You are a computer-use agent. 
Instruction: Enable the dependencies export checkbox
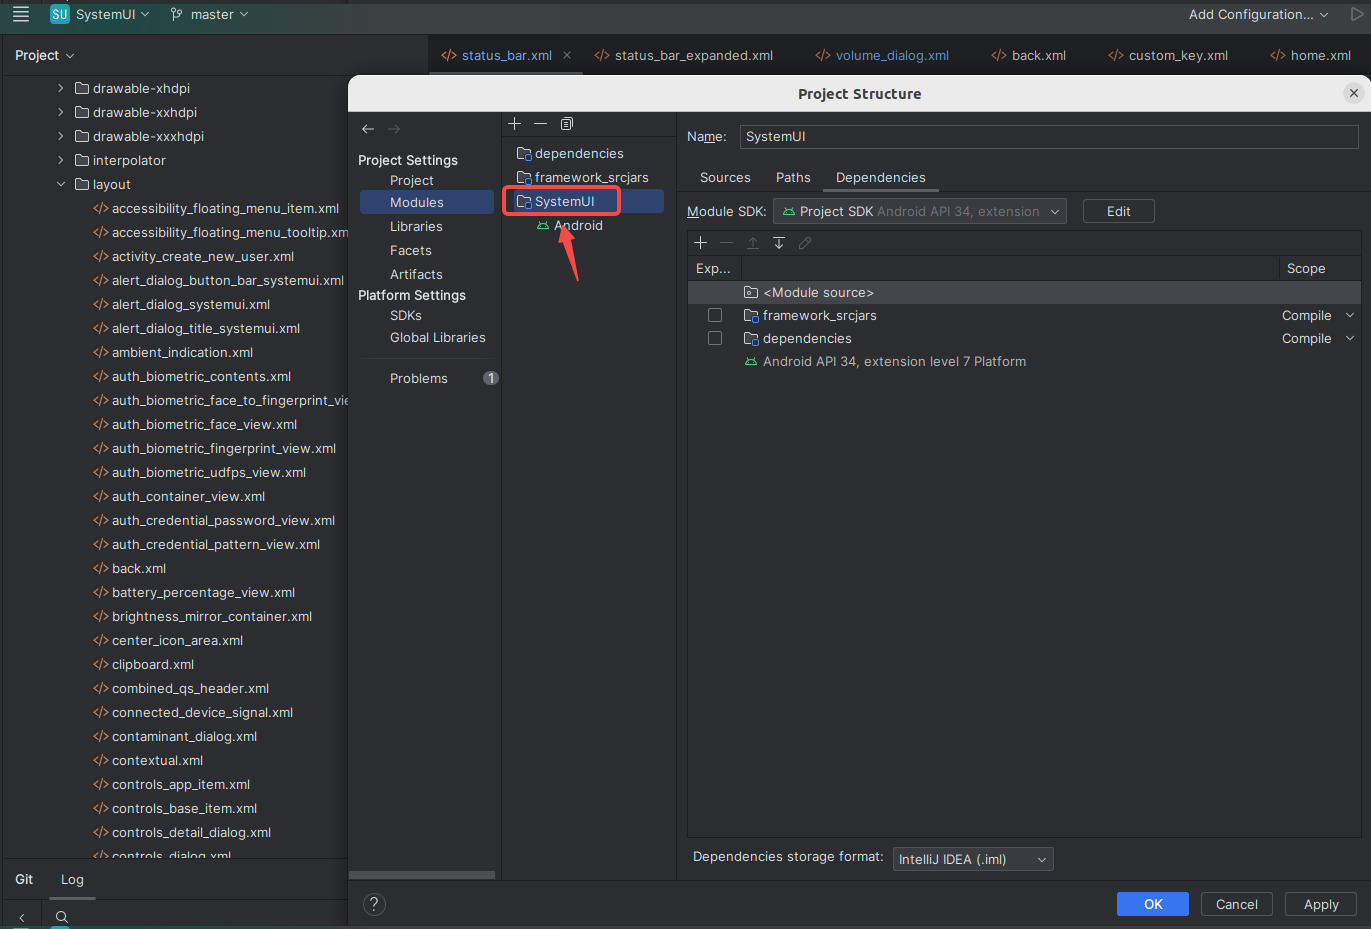point(715,338)
